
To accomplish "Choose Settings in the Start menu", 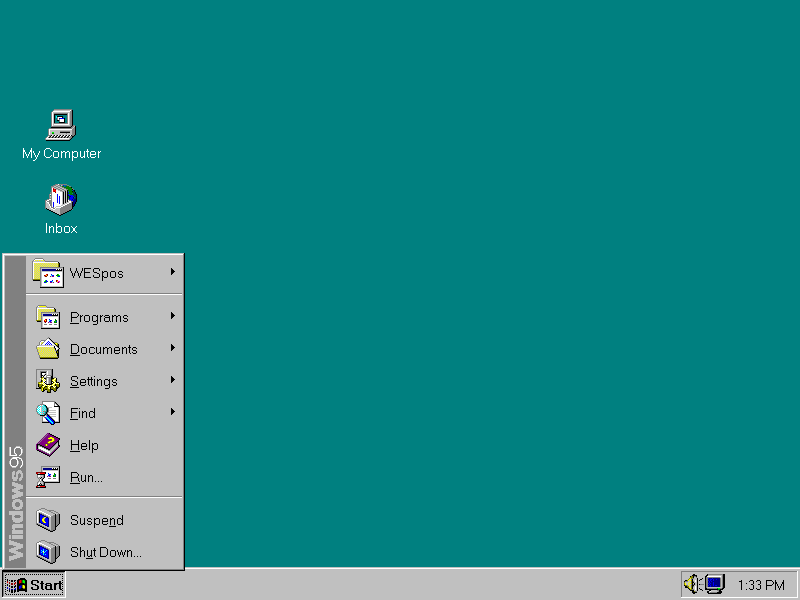I will pyautogui.click(x=104, y=381).
